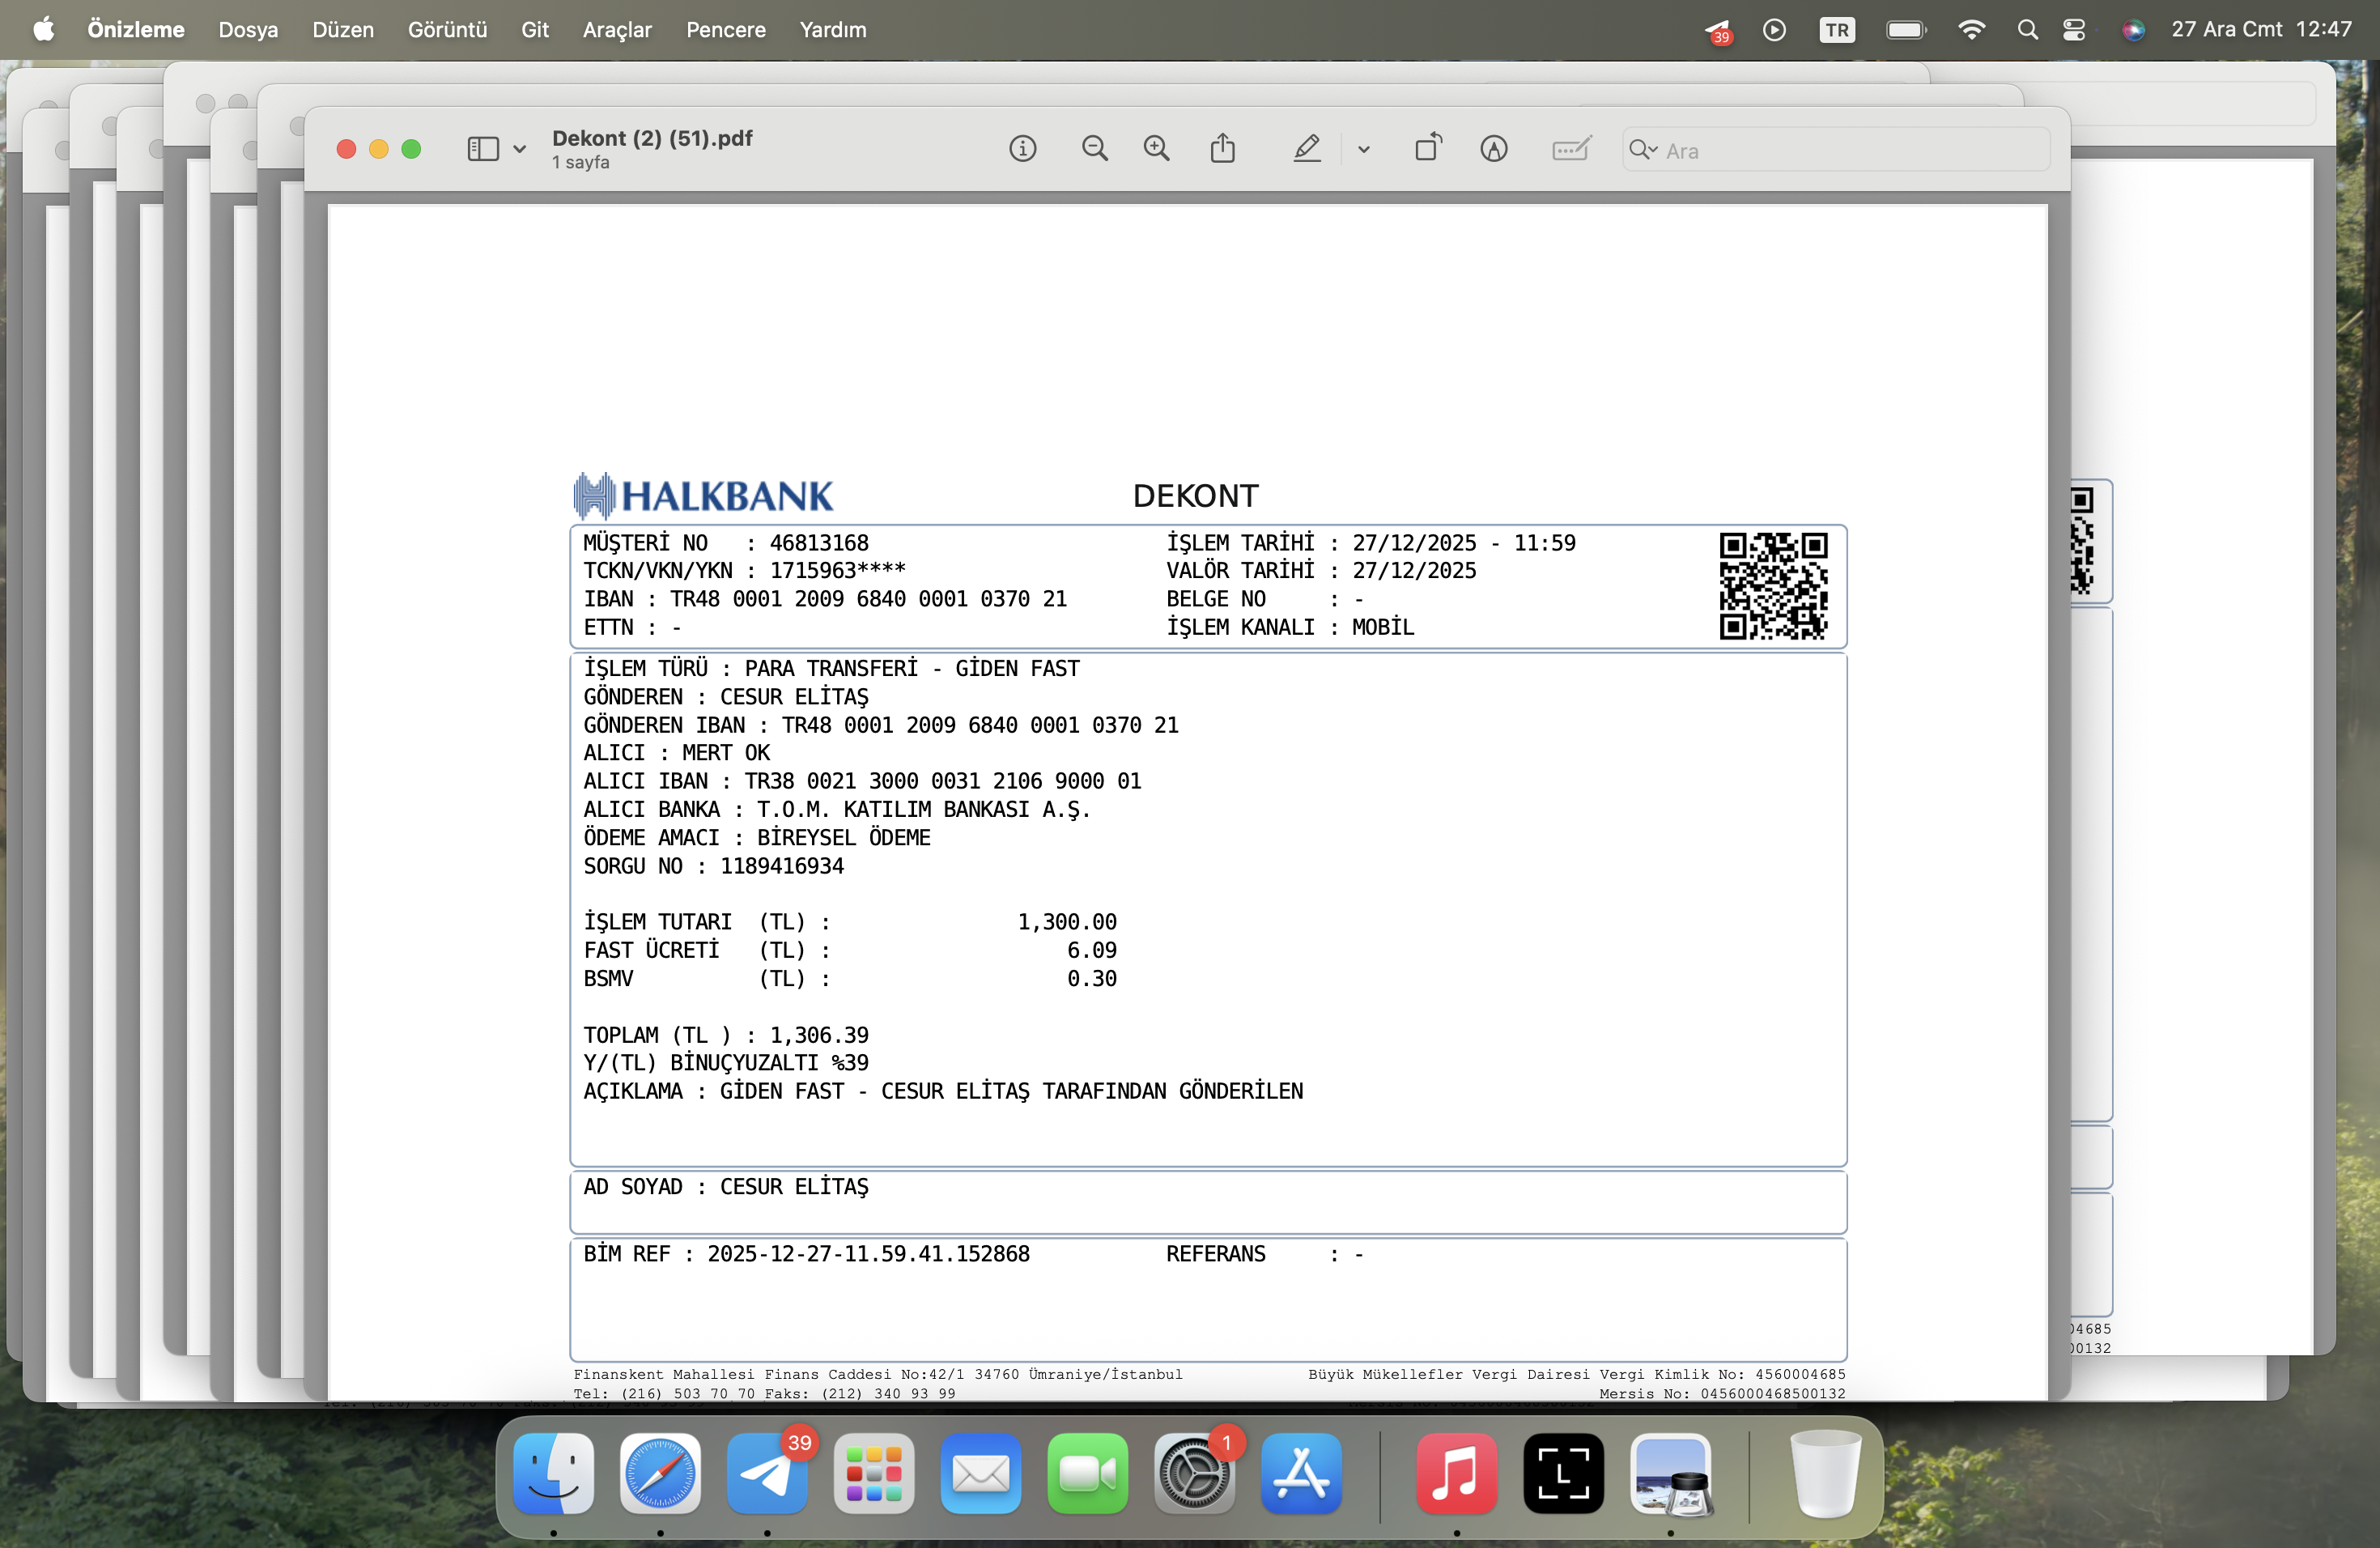2380x1548 pixels.
Task: Open Music from the Dock
Action: (x=1457, y=1473)
